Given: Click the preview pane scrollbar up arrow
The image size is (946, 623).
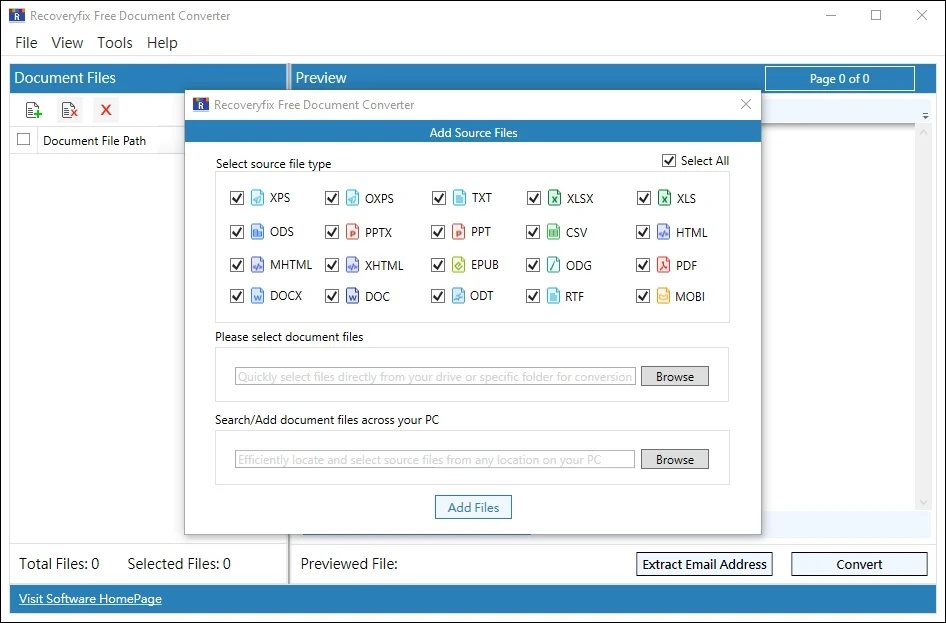Looking at the screenshot, I should click(923, 131).
